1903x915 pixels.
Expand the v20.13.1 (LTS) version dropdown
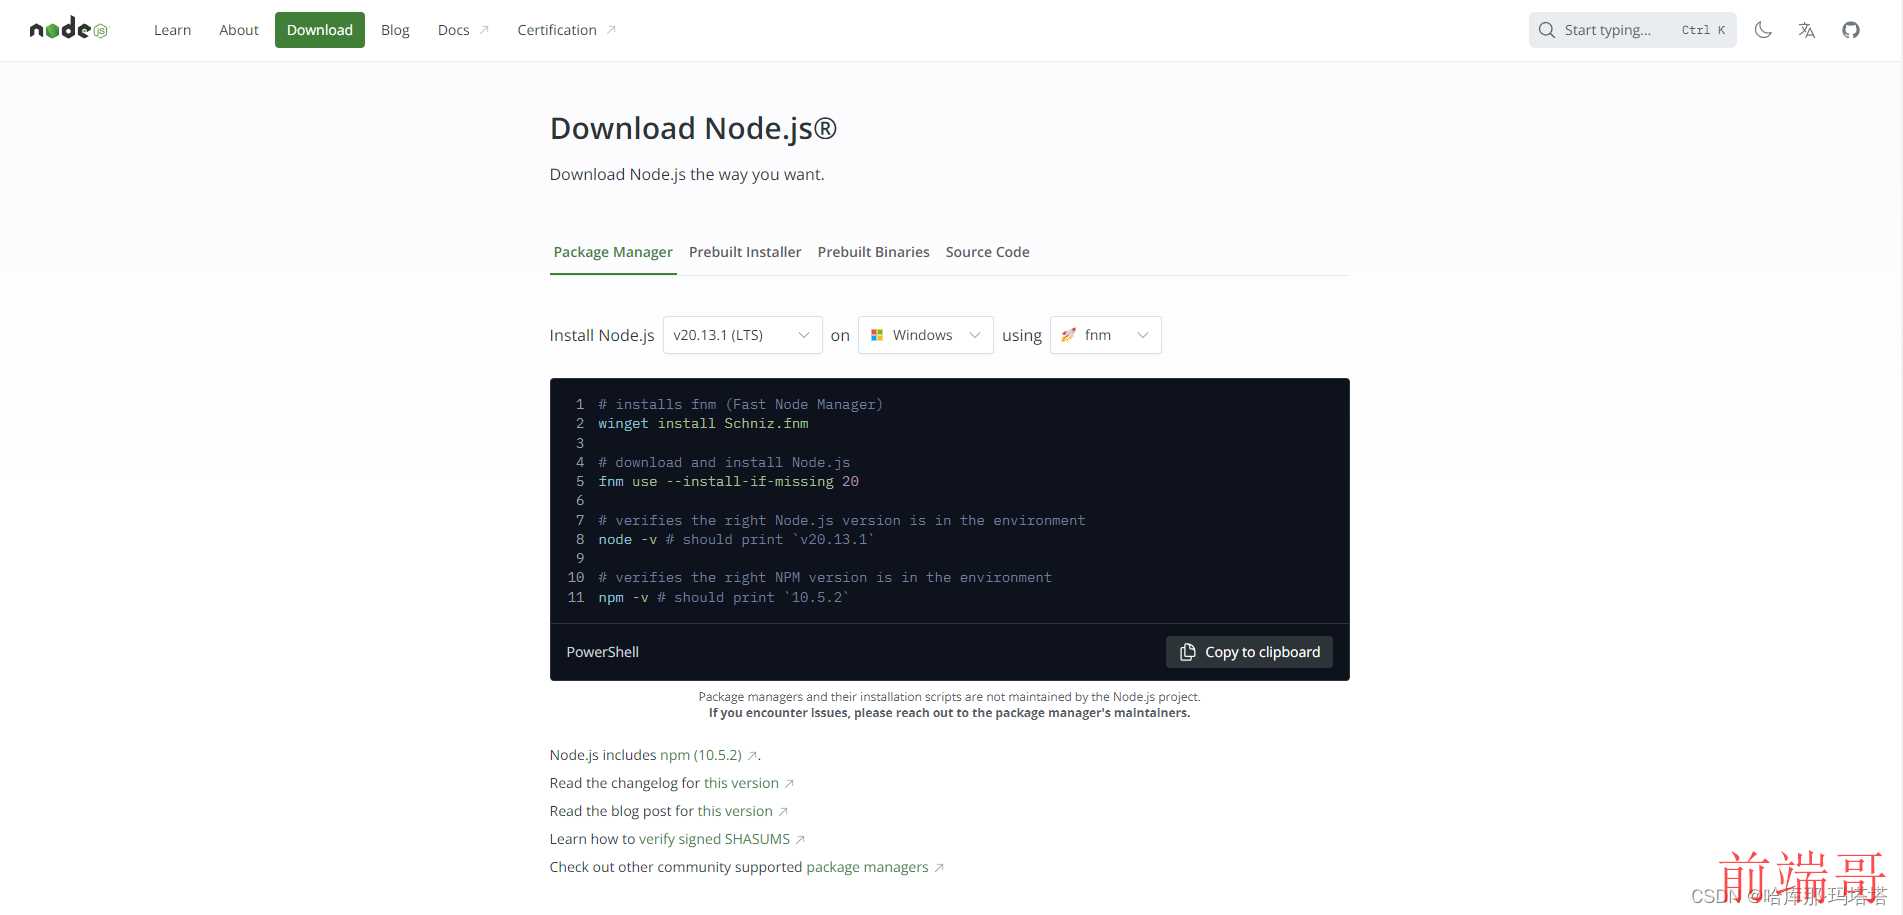(742, 335)
